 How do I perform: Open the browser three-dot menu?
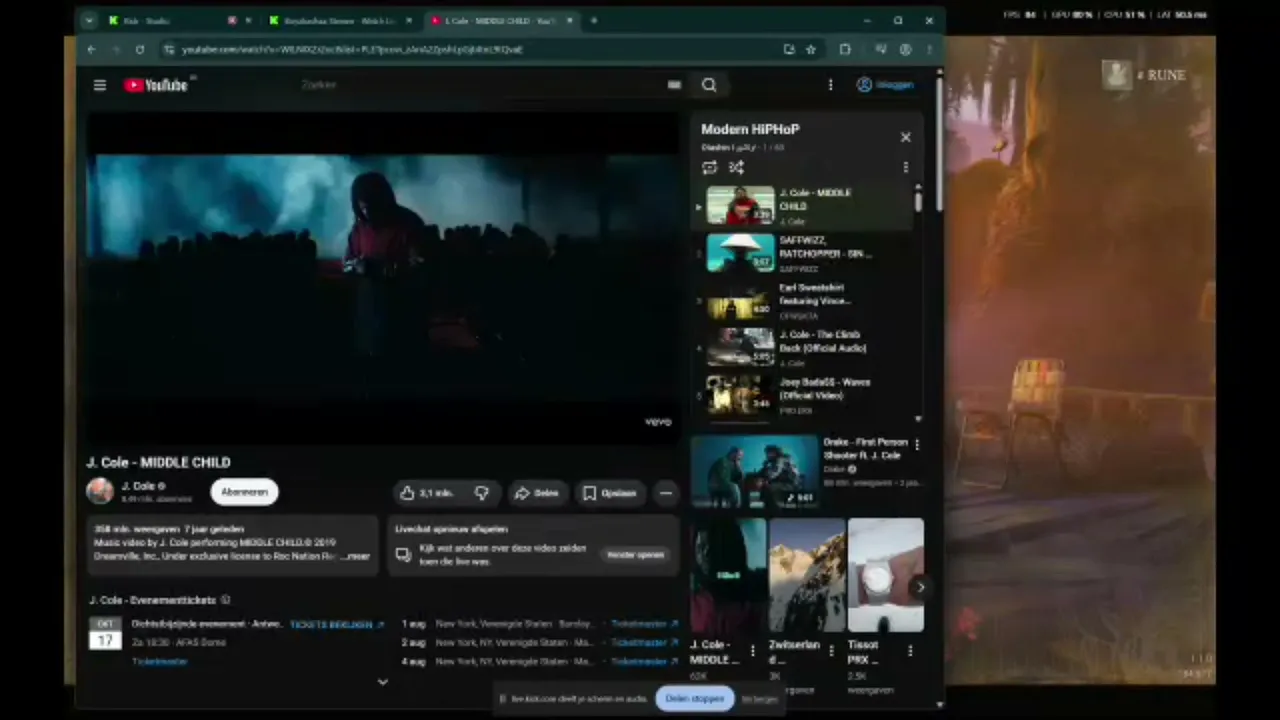click(929, 49)
